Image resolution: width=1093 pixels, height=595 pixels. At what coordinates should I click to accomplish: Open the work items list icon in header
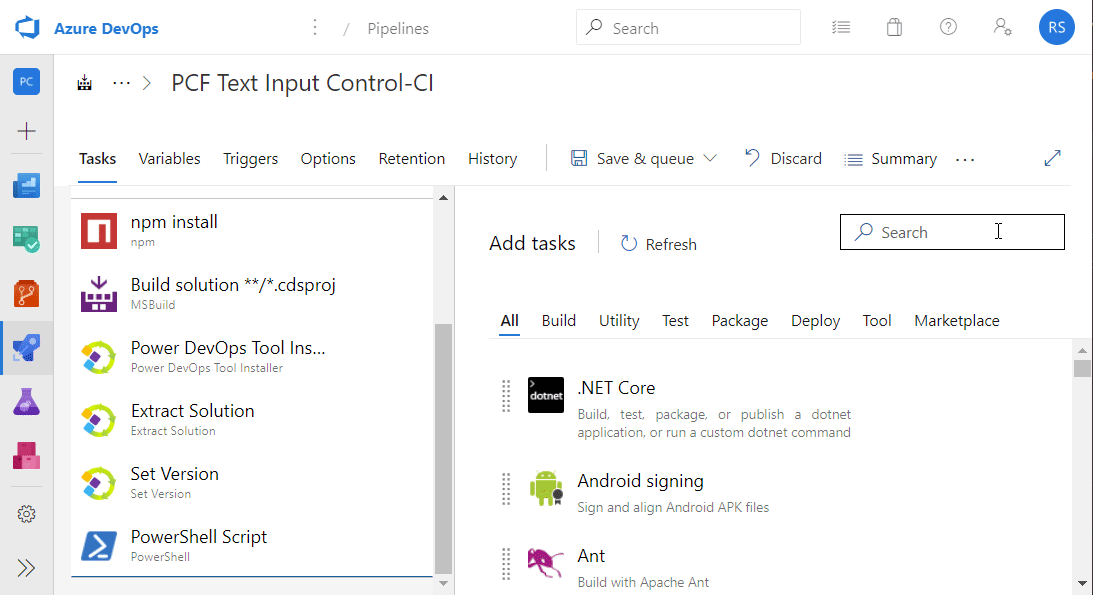[841, 28]
